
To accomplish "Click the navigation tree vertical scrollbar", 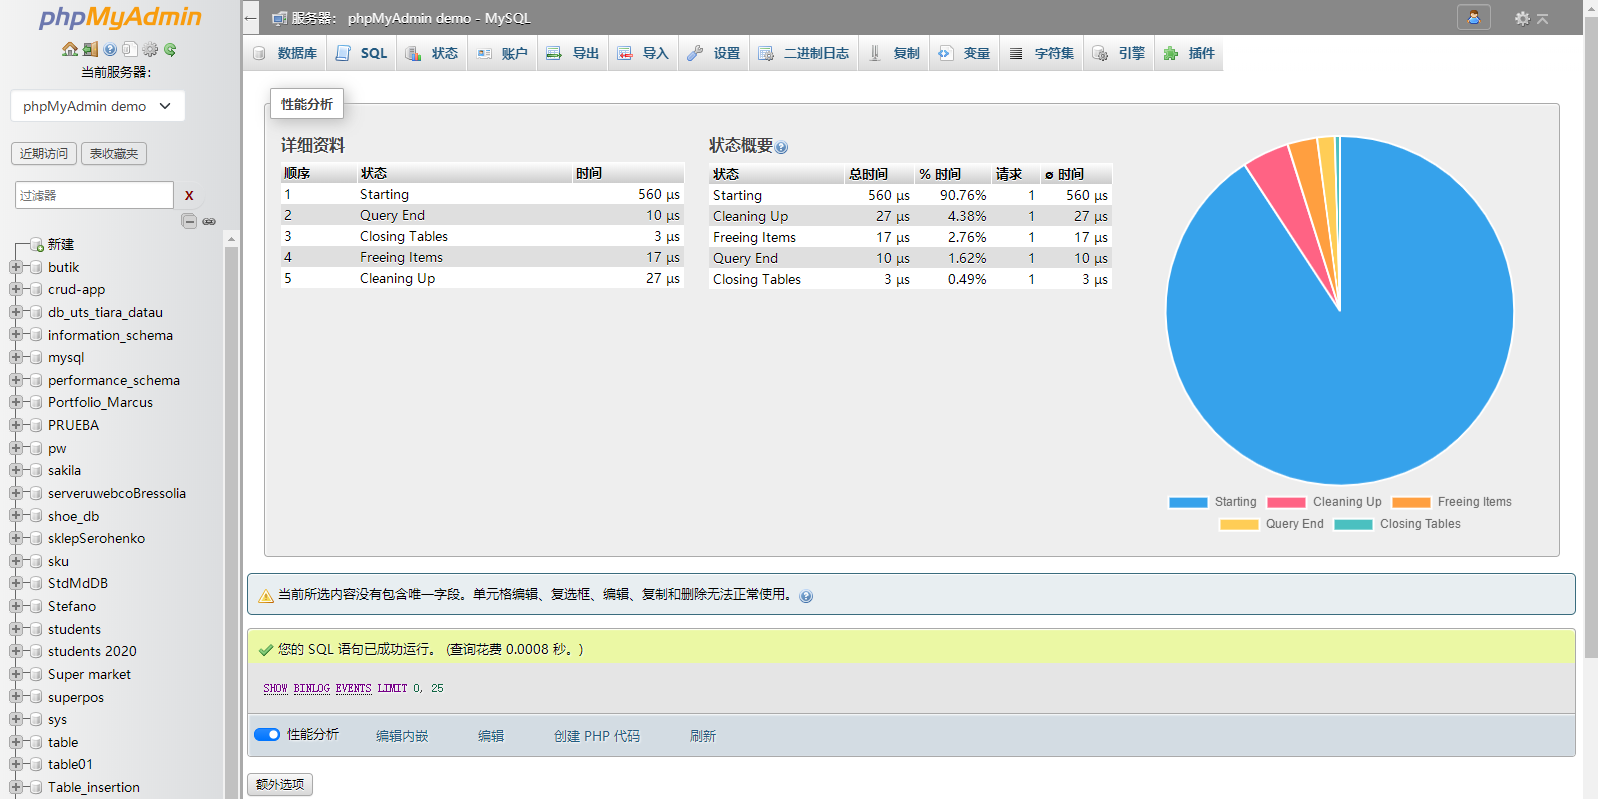I will point(232,515).
